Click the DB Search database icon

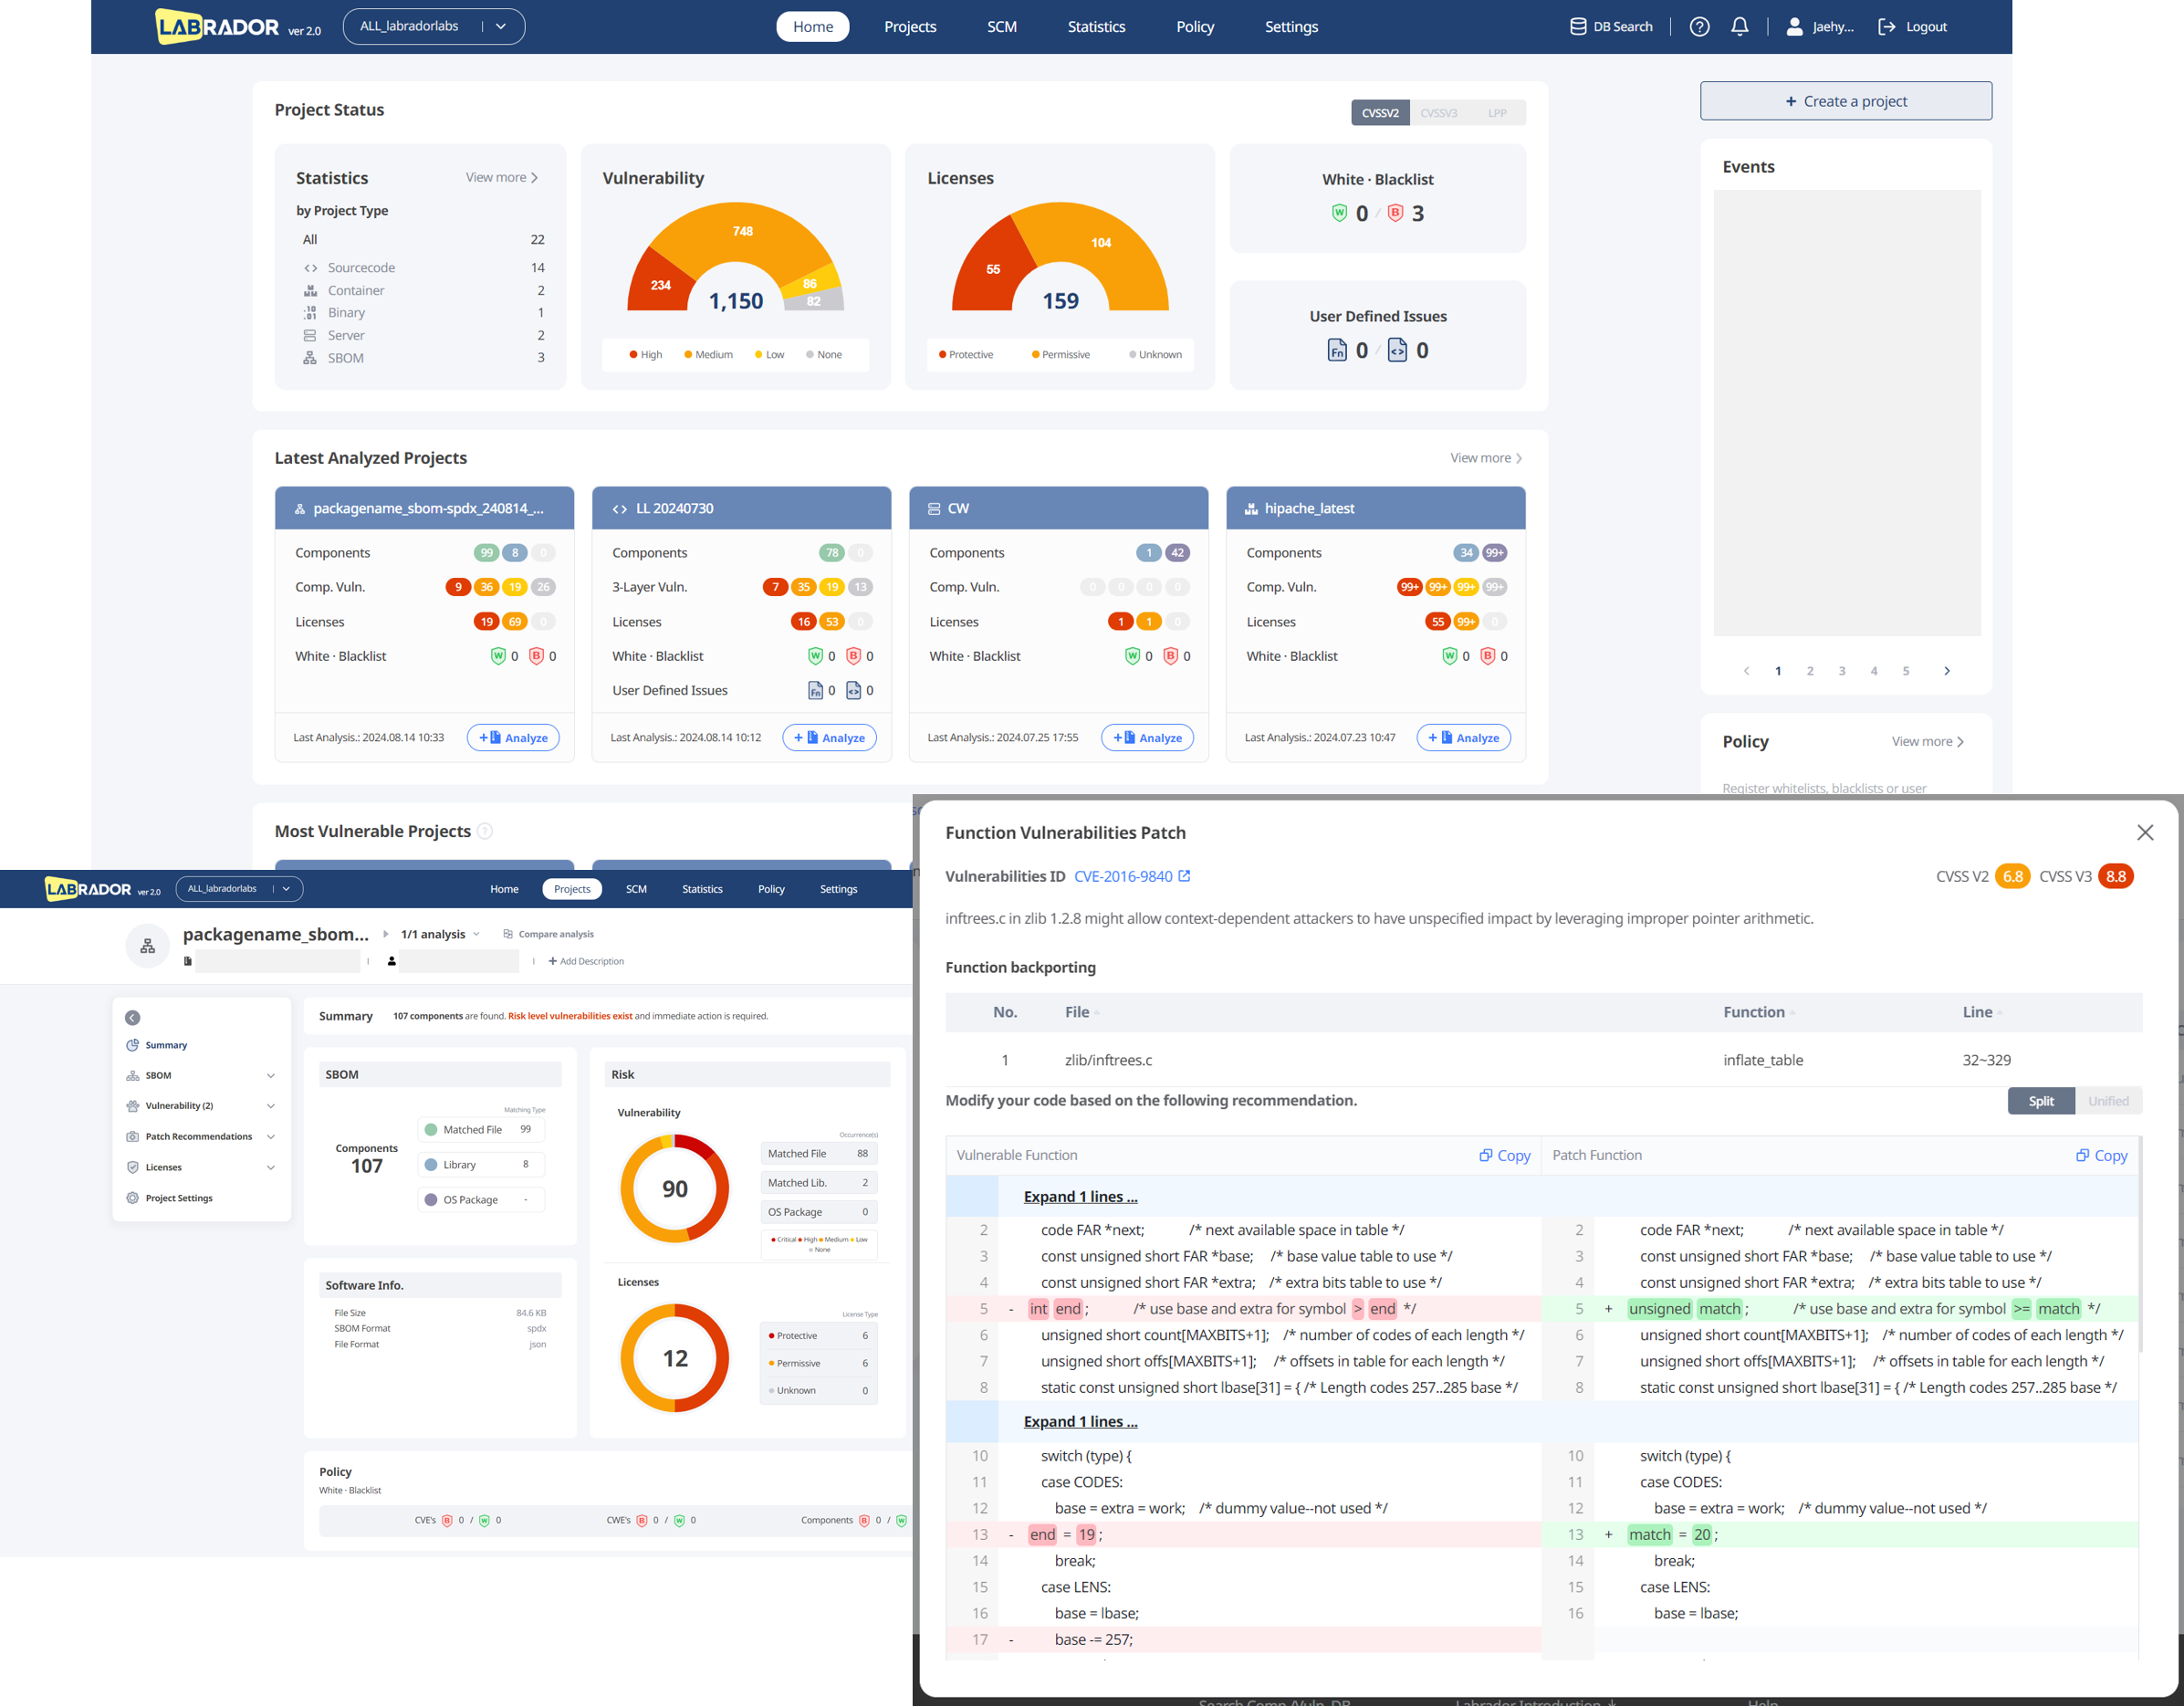[1578, 27]
